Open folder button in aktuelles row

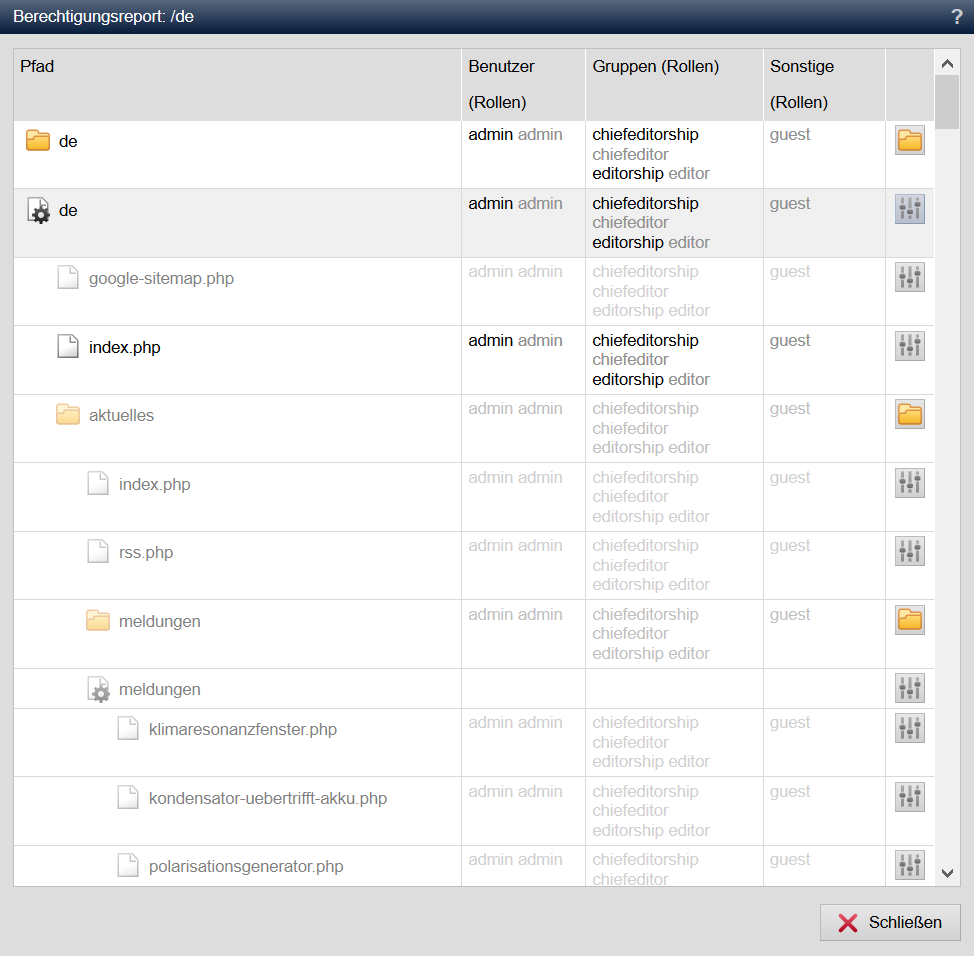click(909, 414)
